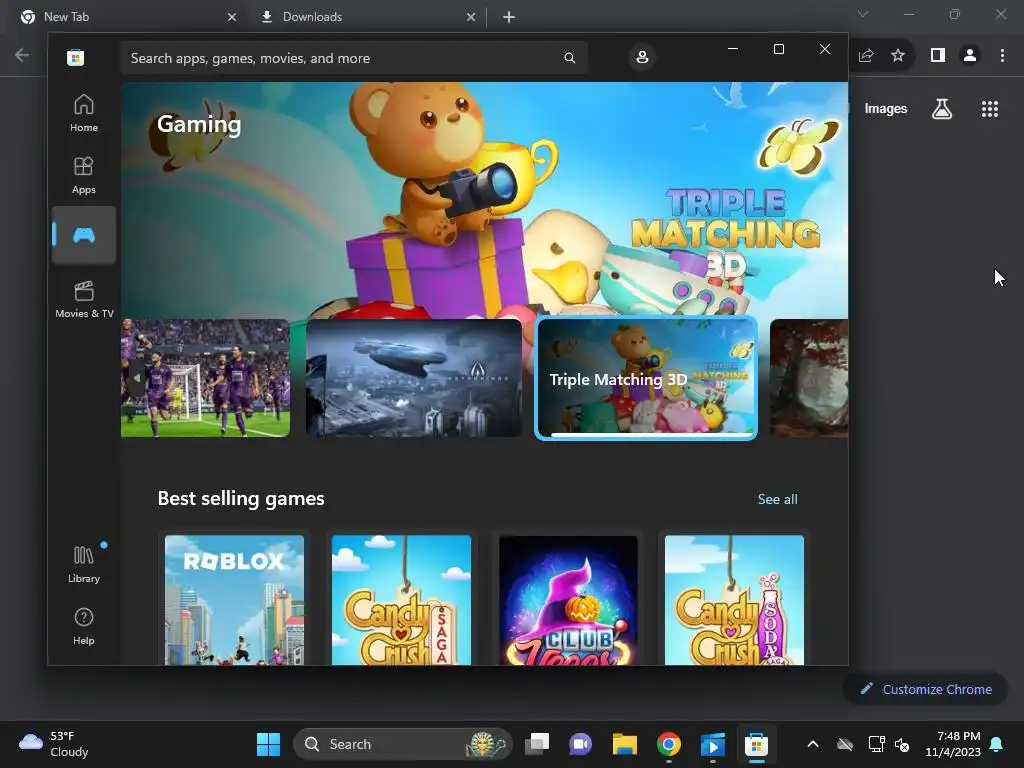The width and height of the screenshot is (1024, 768).
Task: Show hidden system tray icons
Action: coord(812,744)
